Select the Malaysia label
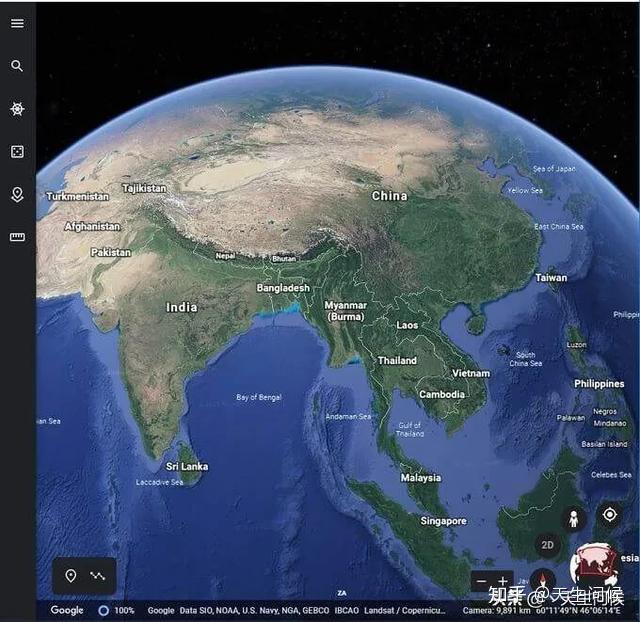 pos(421,478)
